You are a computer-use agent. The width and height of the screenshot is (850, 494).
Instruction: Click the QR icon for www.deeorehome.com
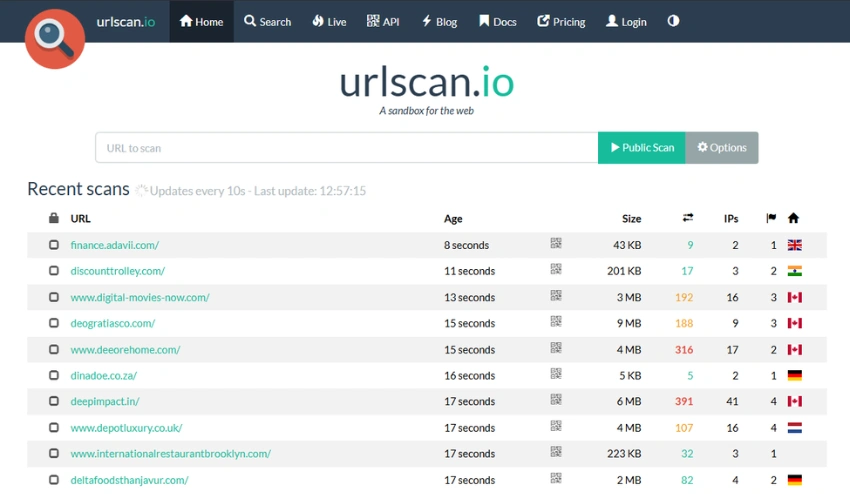tap(556, 348)
